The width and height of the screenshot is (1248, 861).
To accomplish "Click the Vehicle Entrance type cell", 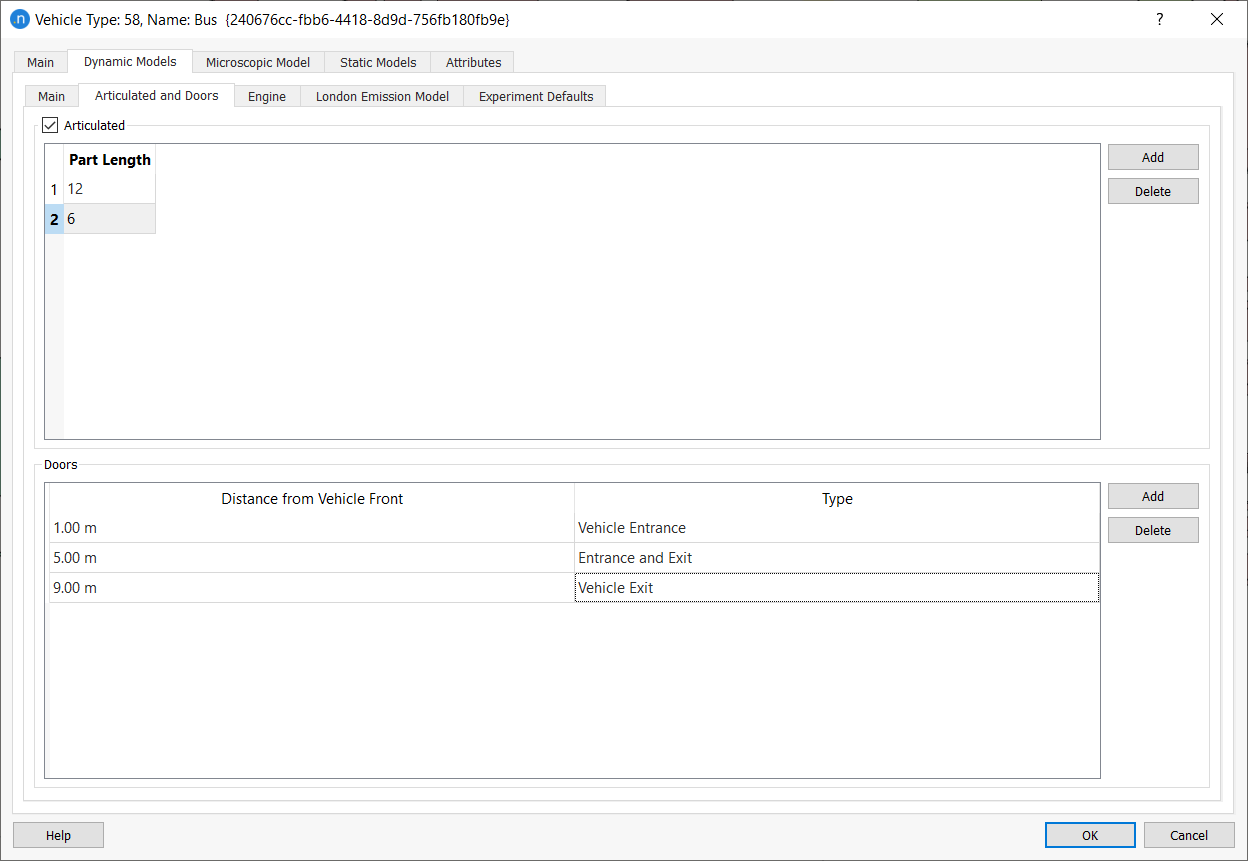I will [x=836, y=528].
